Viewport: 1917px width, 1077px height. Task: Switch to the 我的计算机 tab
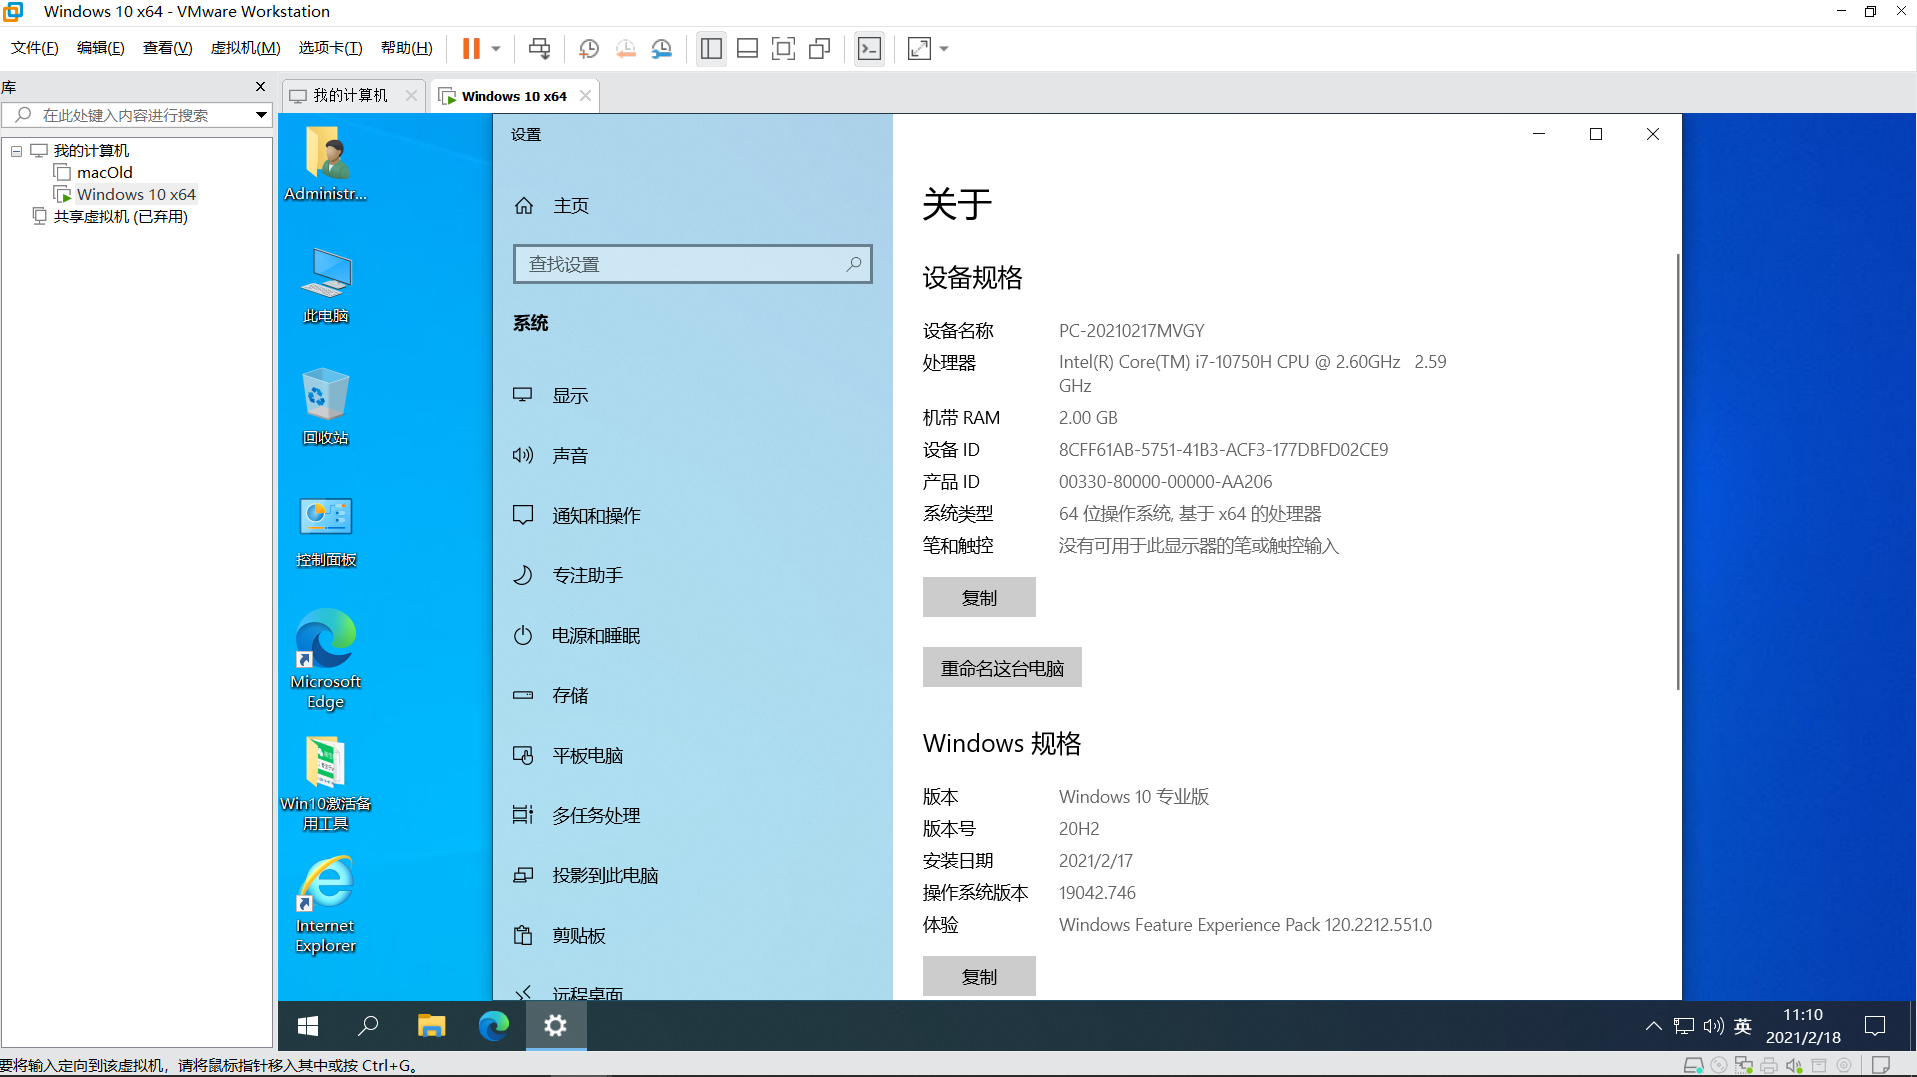coord(350,95)
